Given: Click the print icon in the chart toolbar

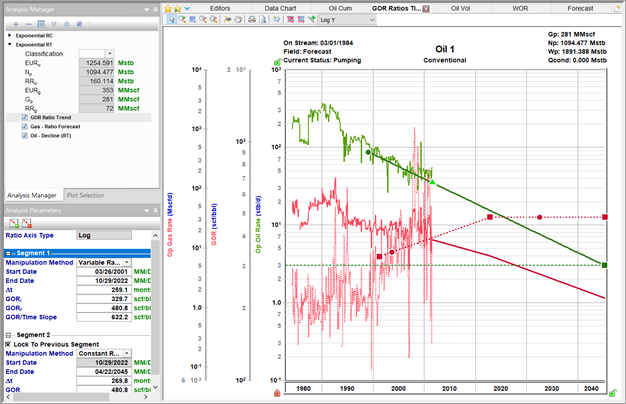Looking at the screenshot, I should [252, 19].
